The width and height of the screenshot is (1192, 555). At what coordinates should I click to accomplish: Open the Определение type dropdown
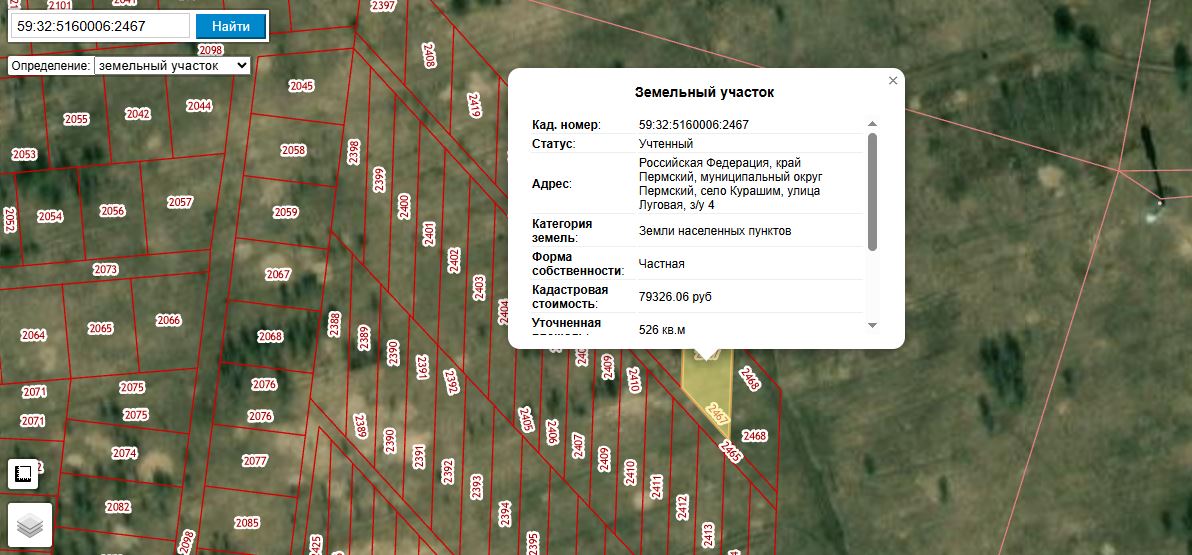pyautogui.click(x=172, y=65)
